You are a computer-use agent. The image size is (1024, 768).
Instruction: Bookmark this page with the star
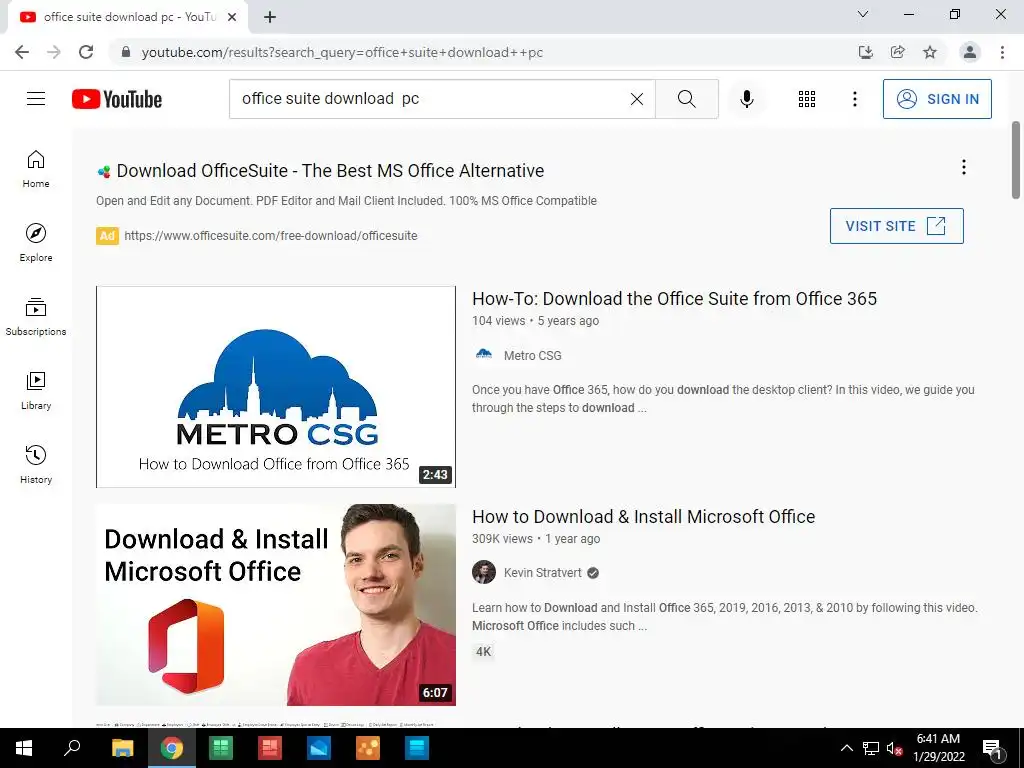pyautogui.click(x=930, y=52)
